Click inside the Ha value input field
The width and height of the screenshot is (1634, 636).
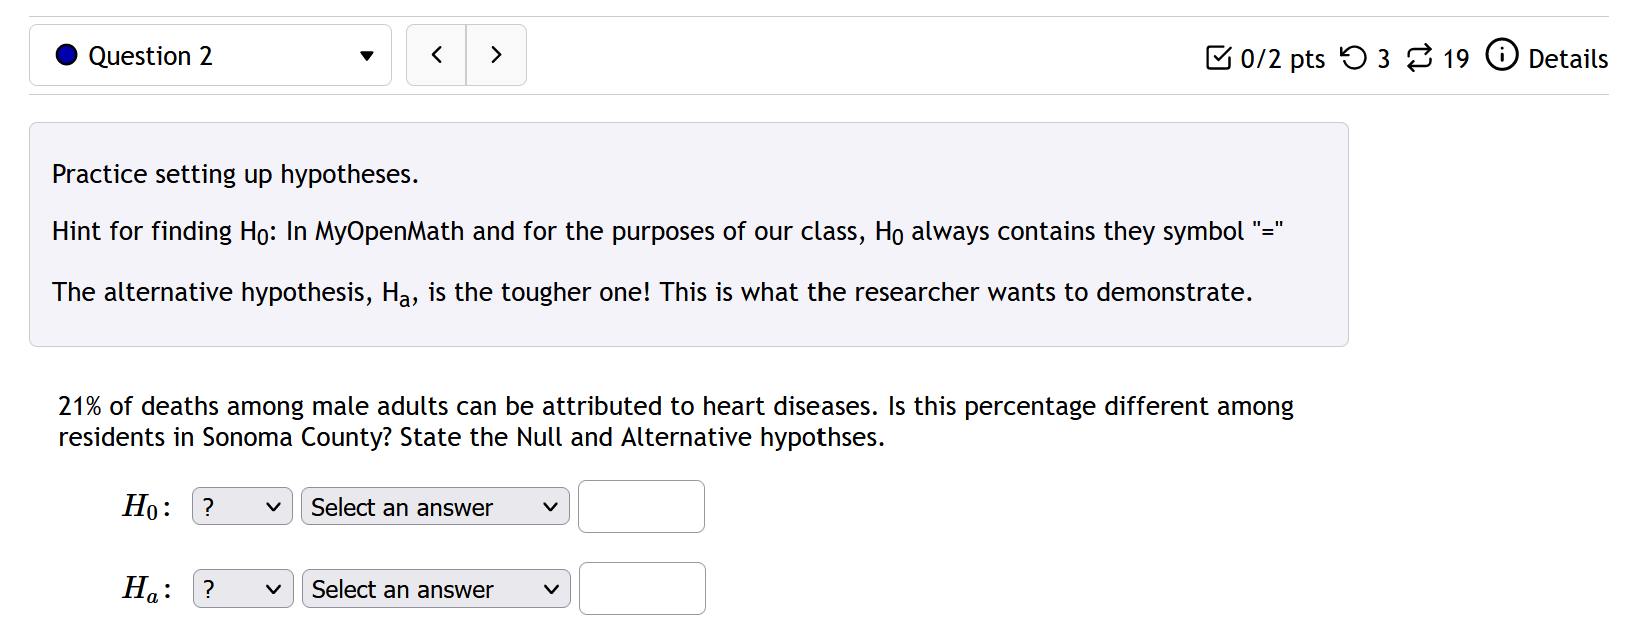point(641,588)
